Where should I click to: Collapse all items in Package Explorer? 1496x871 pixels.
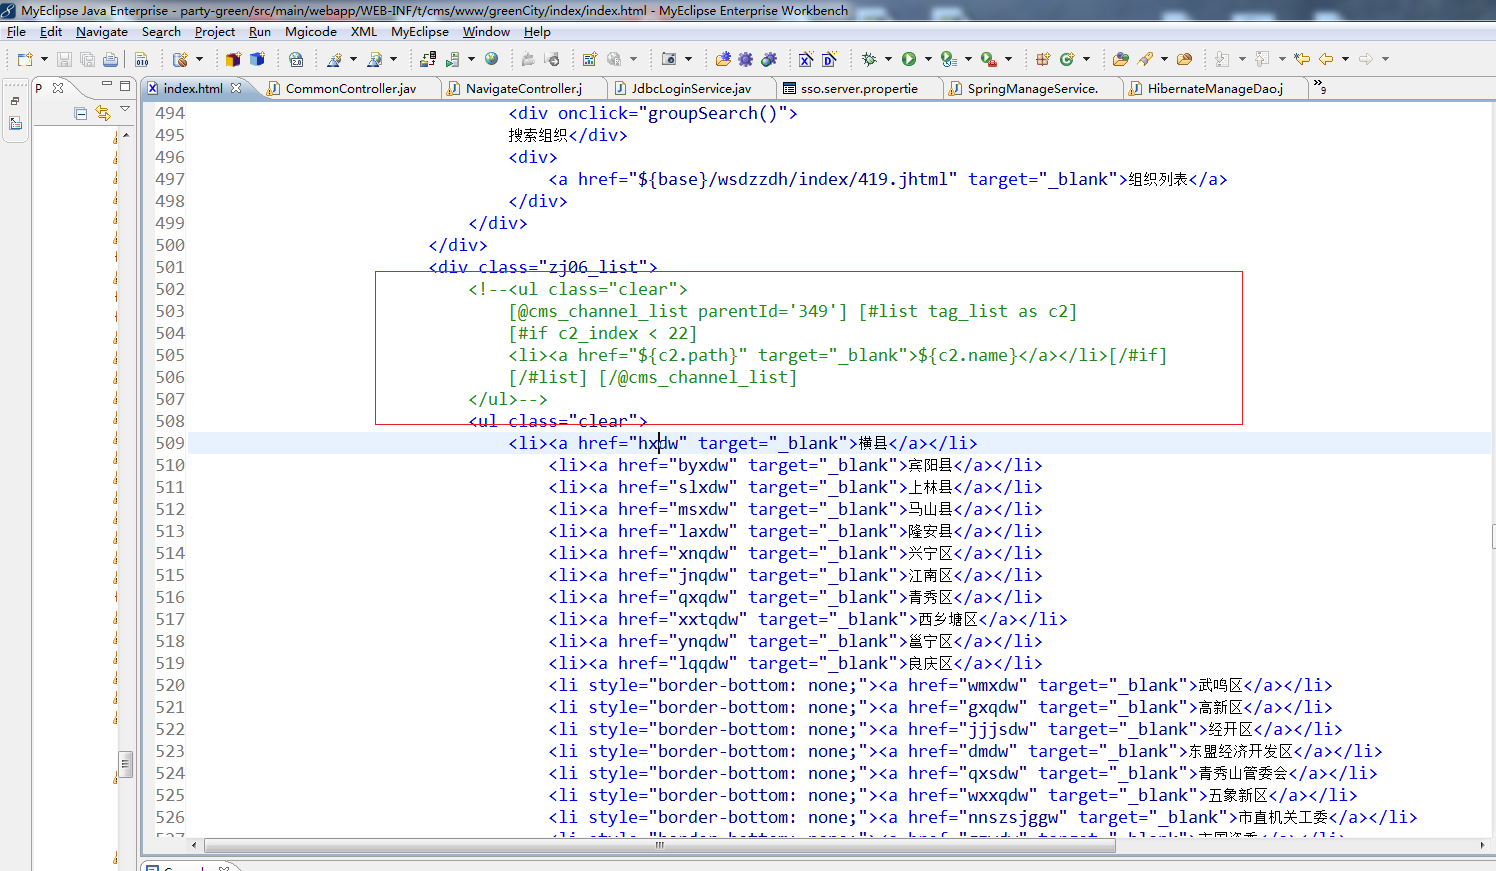tap(80, 113)
